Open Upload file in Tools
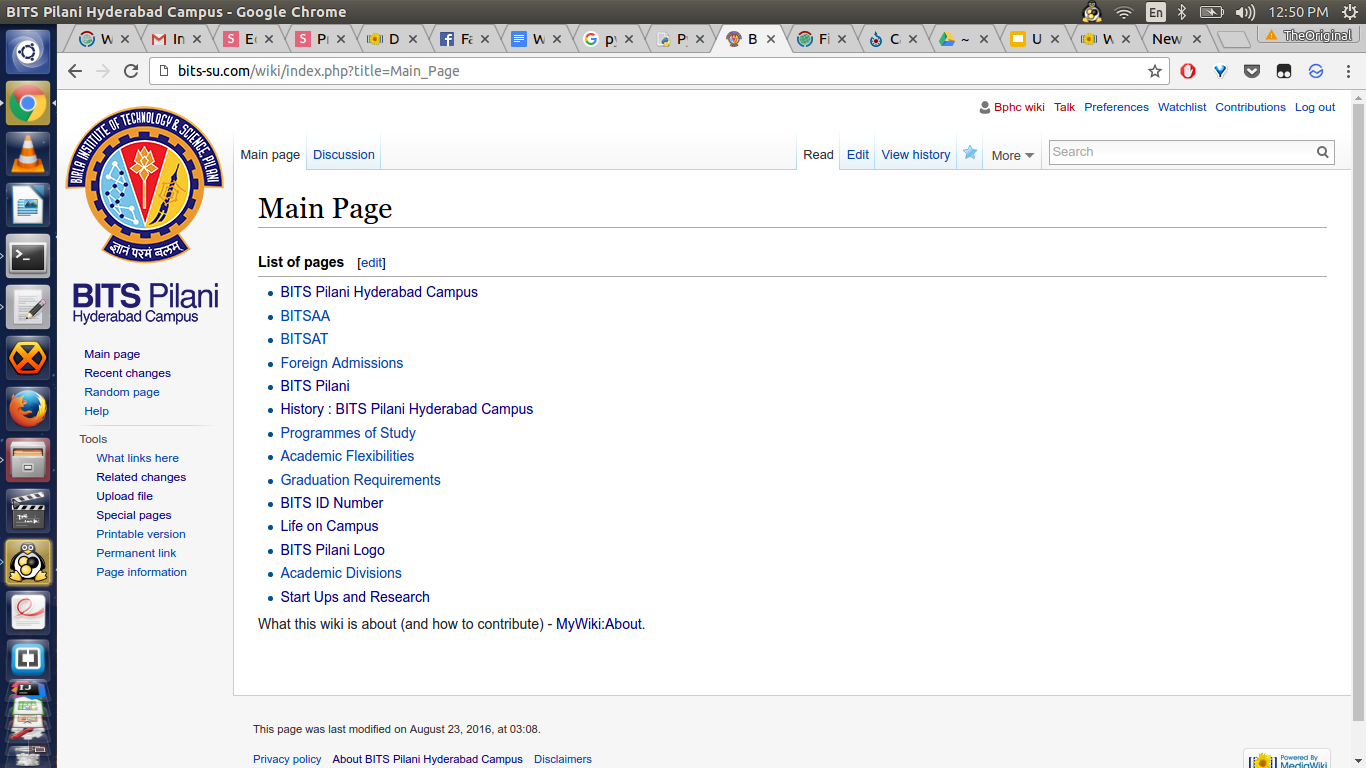The image size is (1366, 768). 124,496
